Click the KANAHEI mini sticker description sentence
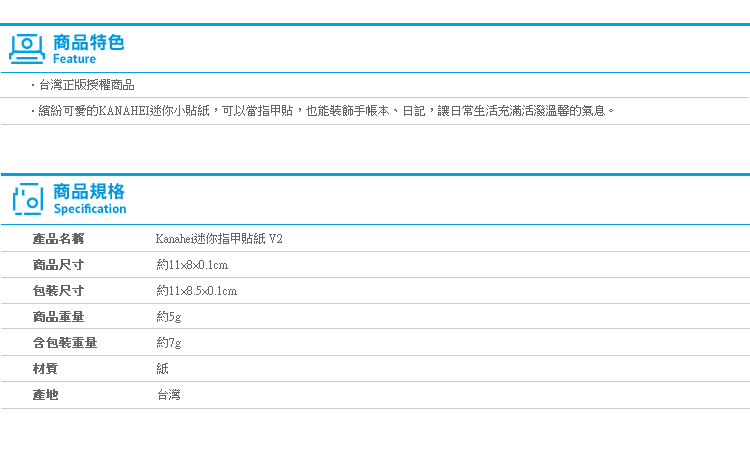The width and height of the screenshot is (750, 452). [323, 111]
